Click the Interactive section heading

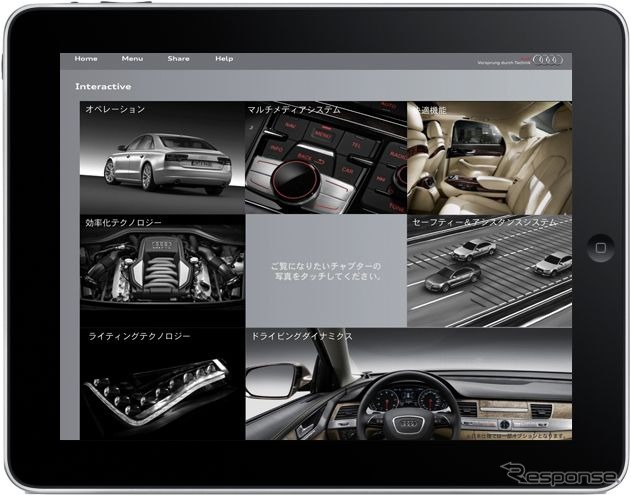(x=103, y=87)
